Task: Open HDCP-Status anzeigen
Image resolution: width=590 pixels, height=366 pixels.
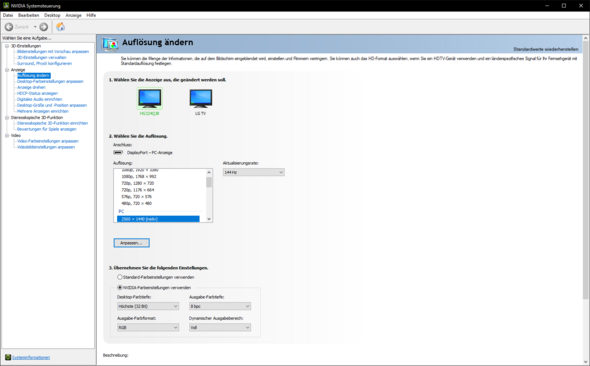Action: coord(37,93)
